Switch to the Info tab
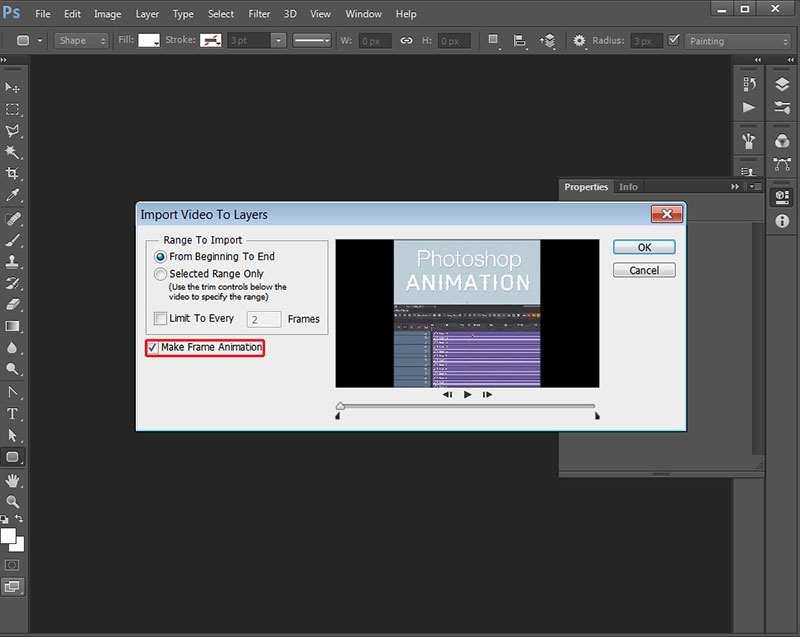The image size is (800, 637). point(628,187)
